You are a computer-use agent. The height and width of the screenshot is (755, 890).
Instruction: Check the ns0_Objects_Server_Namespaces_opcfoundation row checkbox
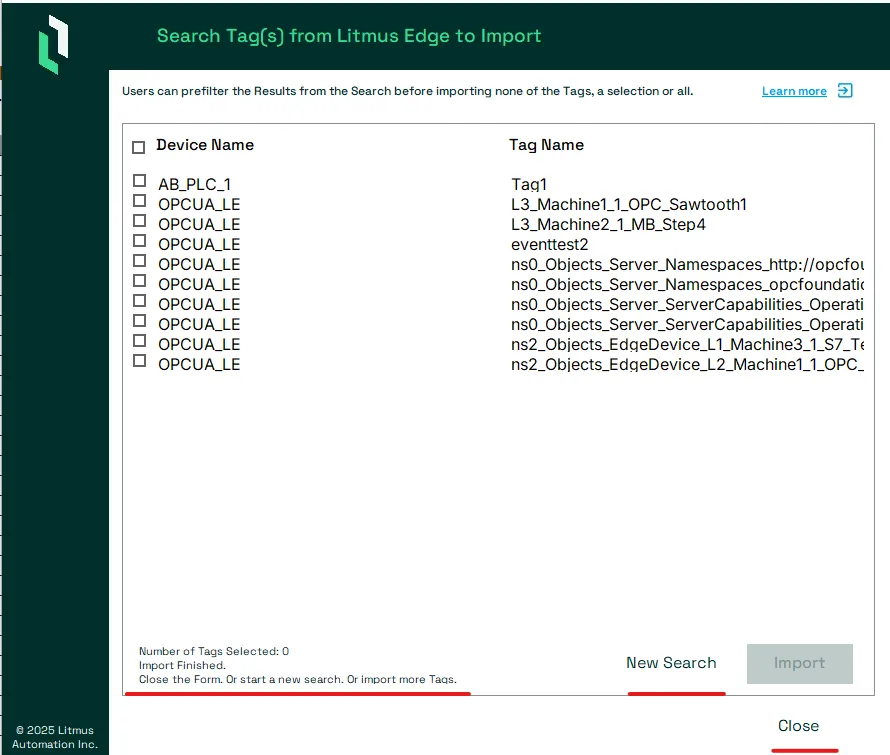(x=139, y=280)
